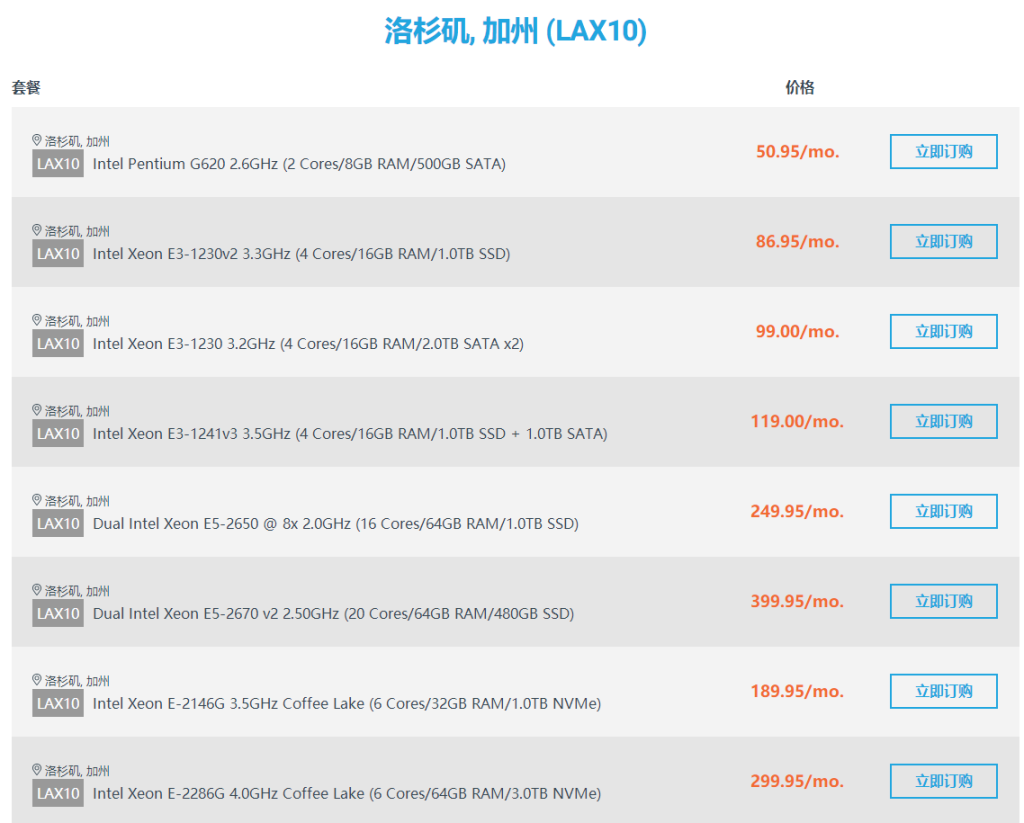Click the 洛杉矶, 加州 (LAX10) page heading

pos(515,31)
